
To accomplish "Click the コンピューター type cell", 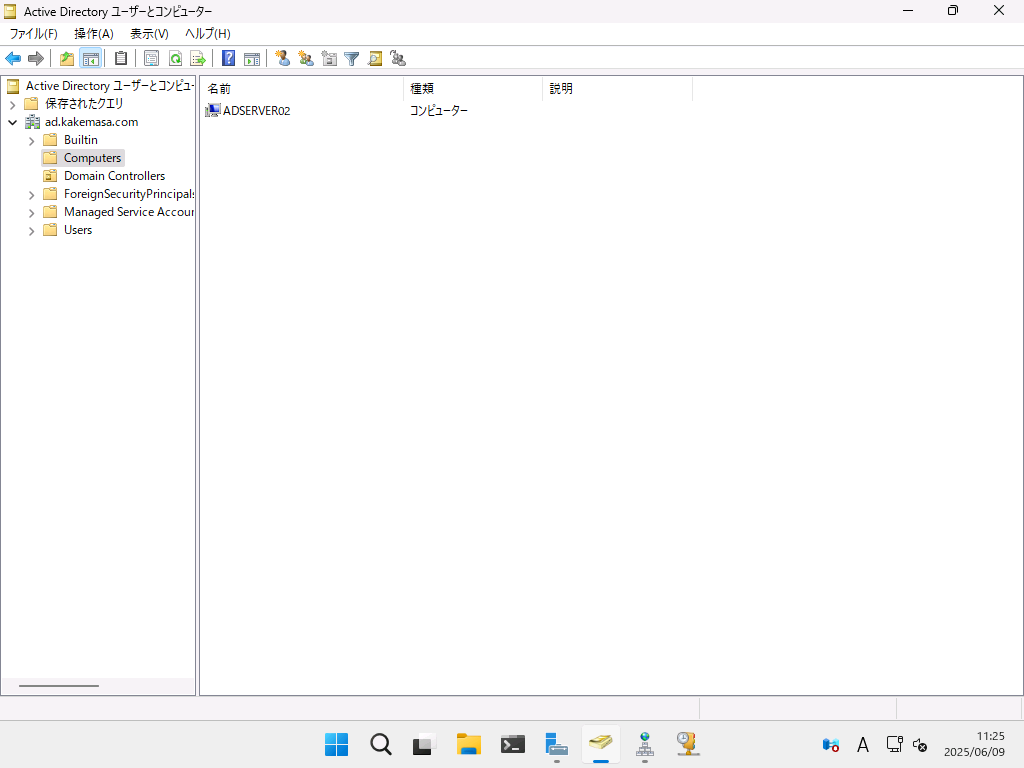I will [438, 110].
